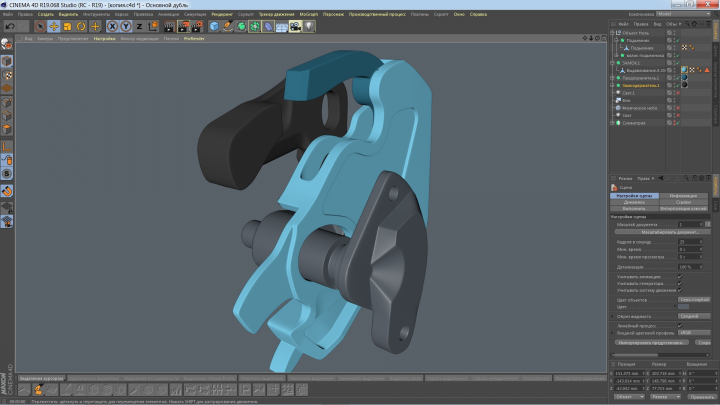
Task: Enable Физическое небо via its red cross
Action: (x=678, y=108)
